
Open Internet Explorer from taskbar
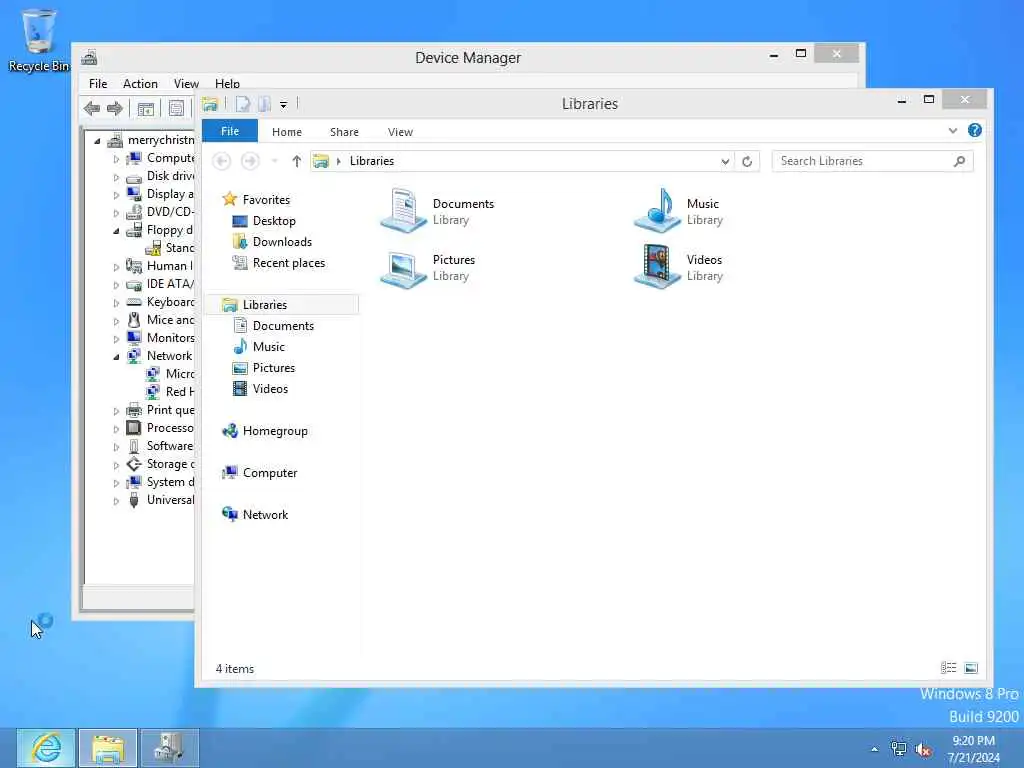46,748
